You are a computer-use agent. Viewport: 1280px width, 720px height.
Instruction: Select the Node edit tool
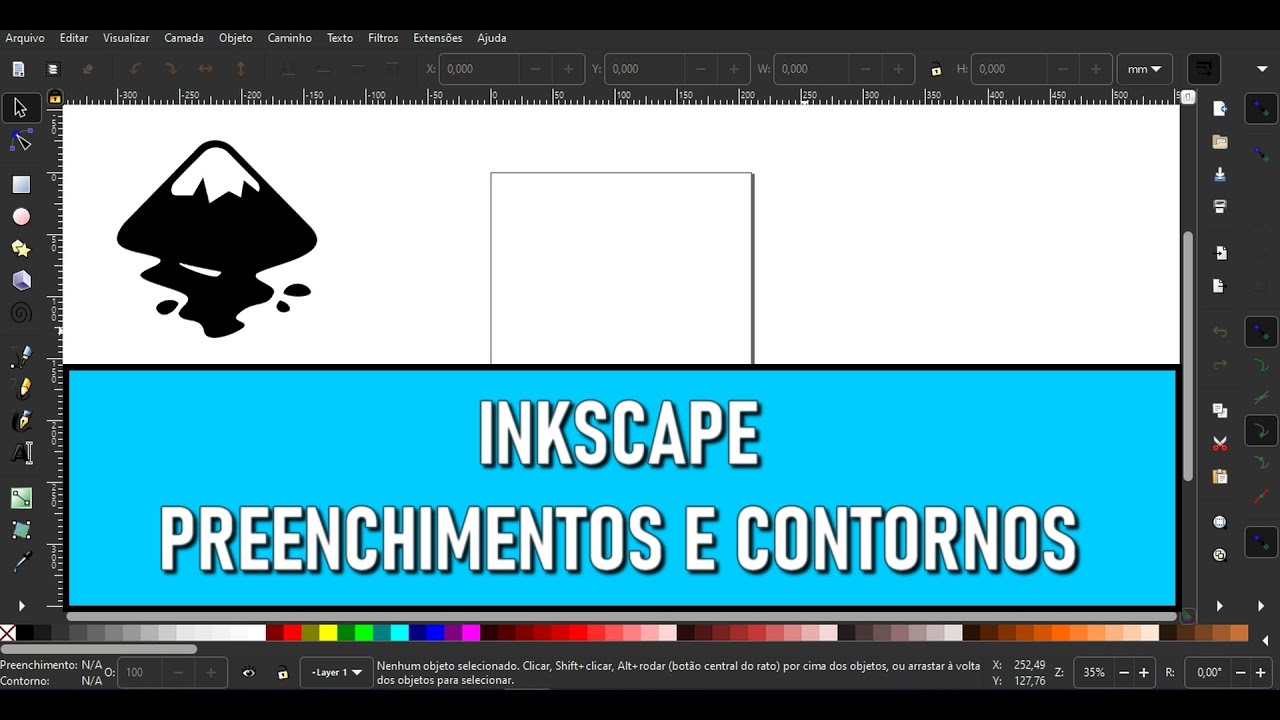pyautogui.click(x=21, y=141)
